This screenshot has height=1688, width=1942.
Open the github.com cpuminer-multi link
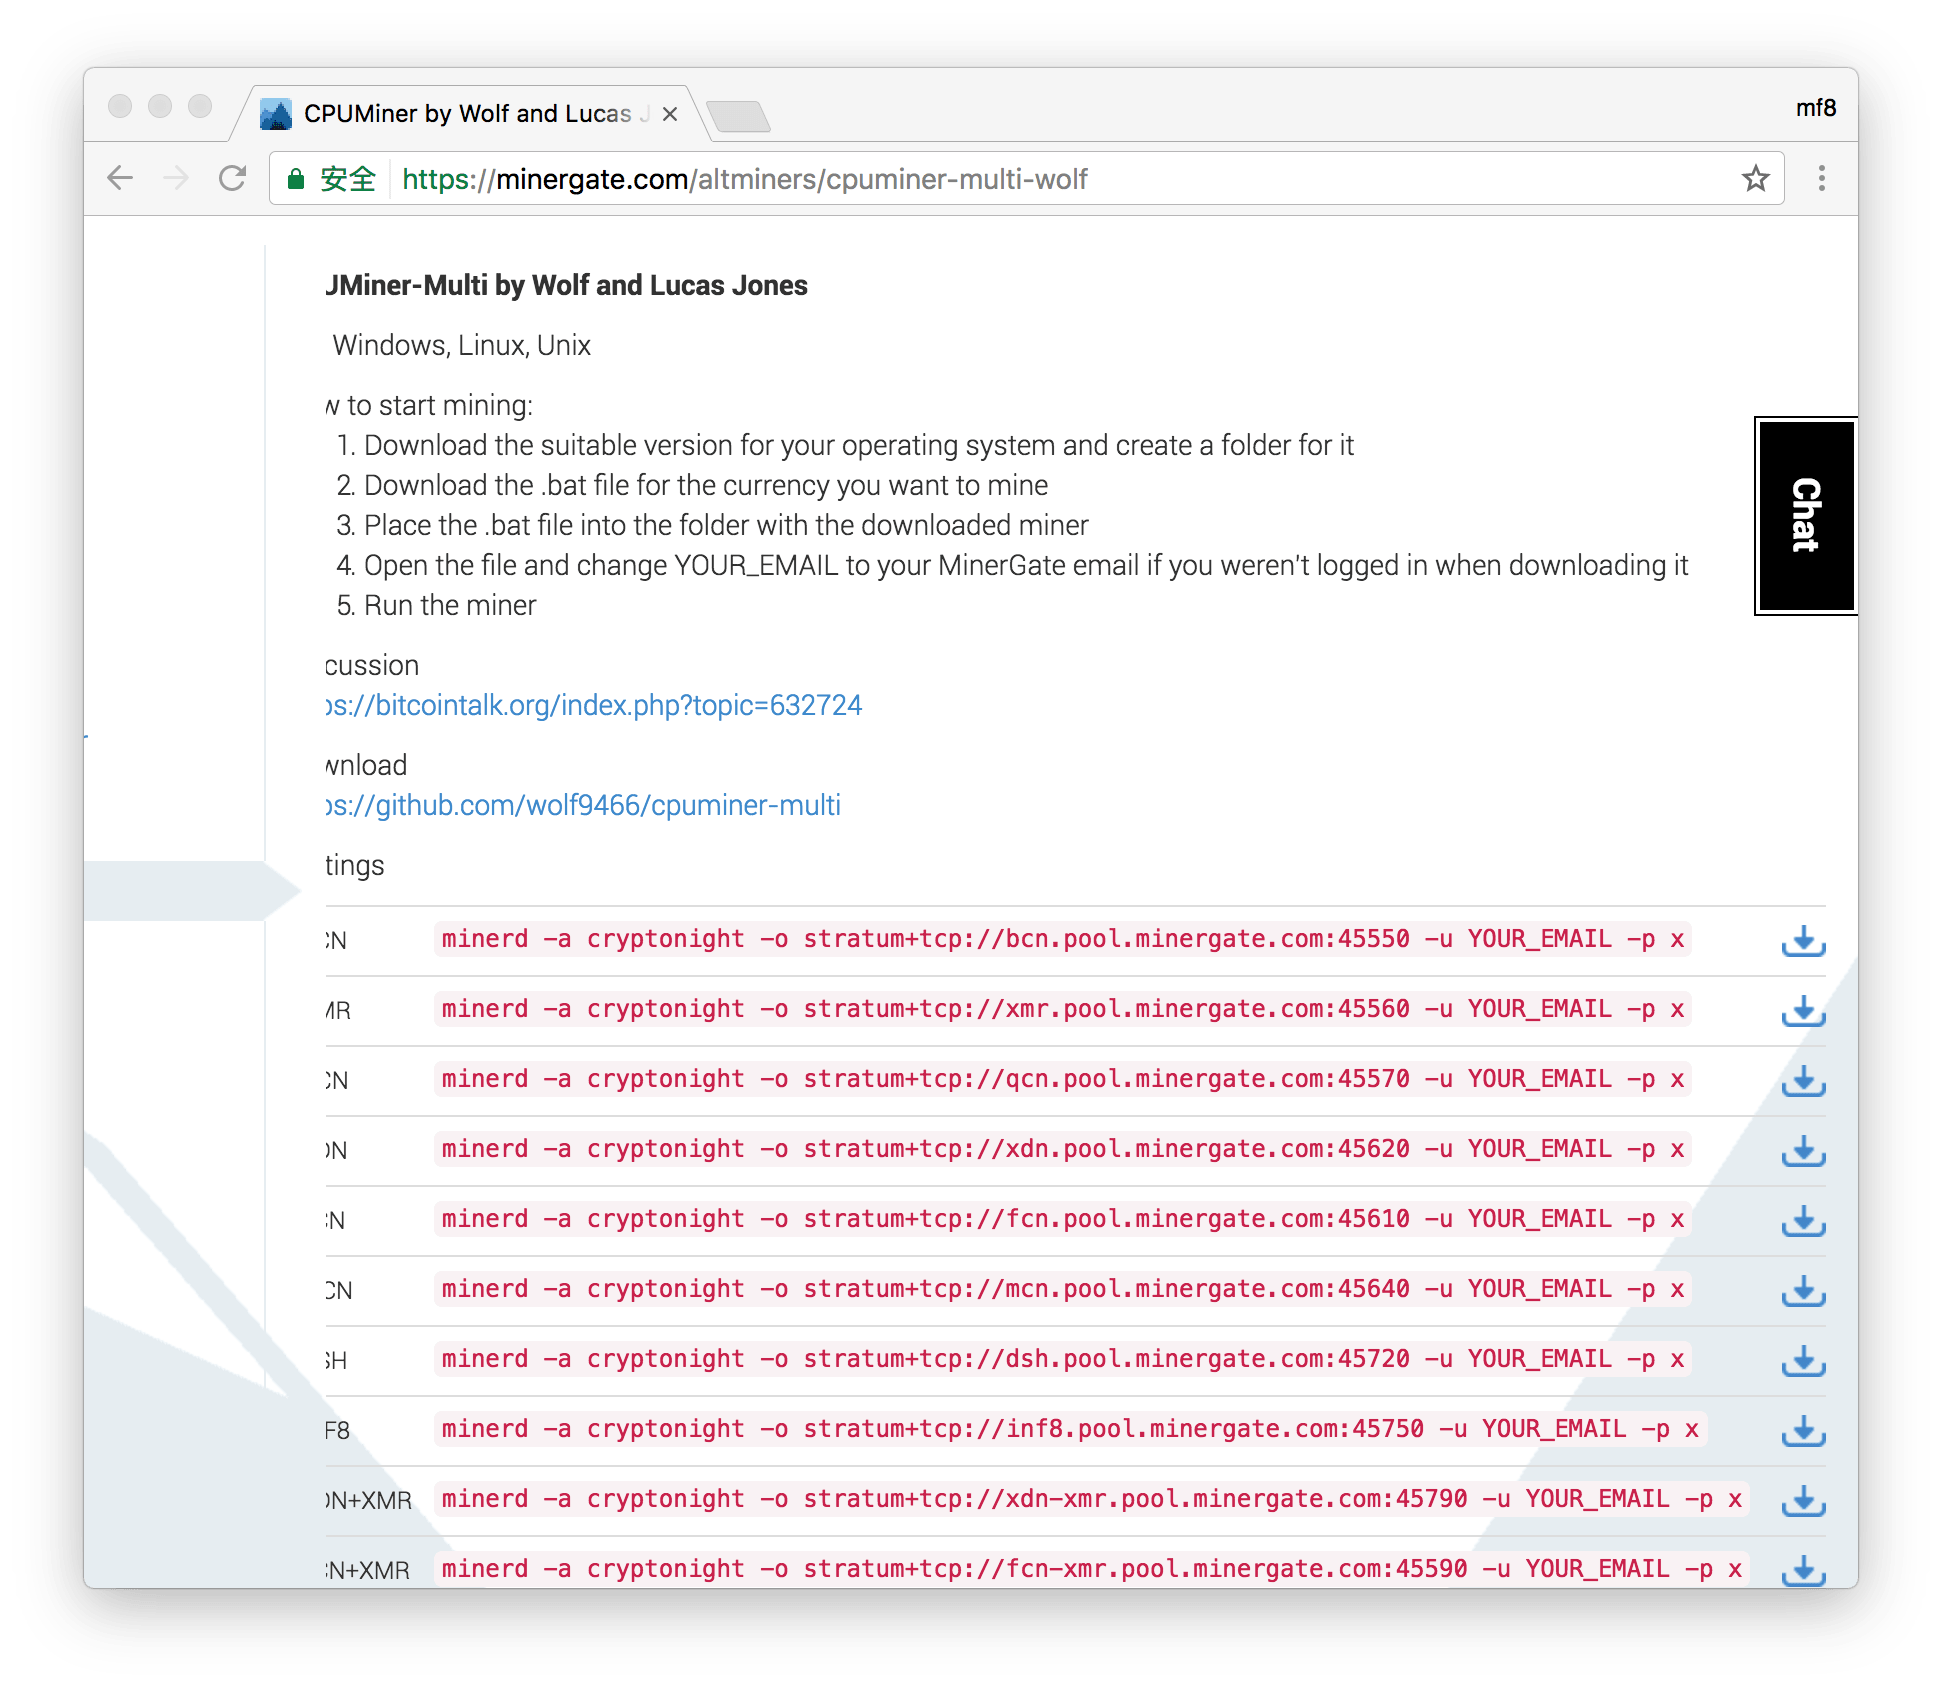[583, 805]
